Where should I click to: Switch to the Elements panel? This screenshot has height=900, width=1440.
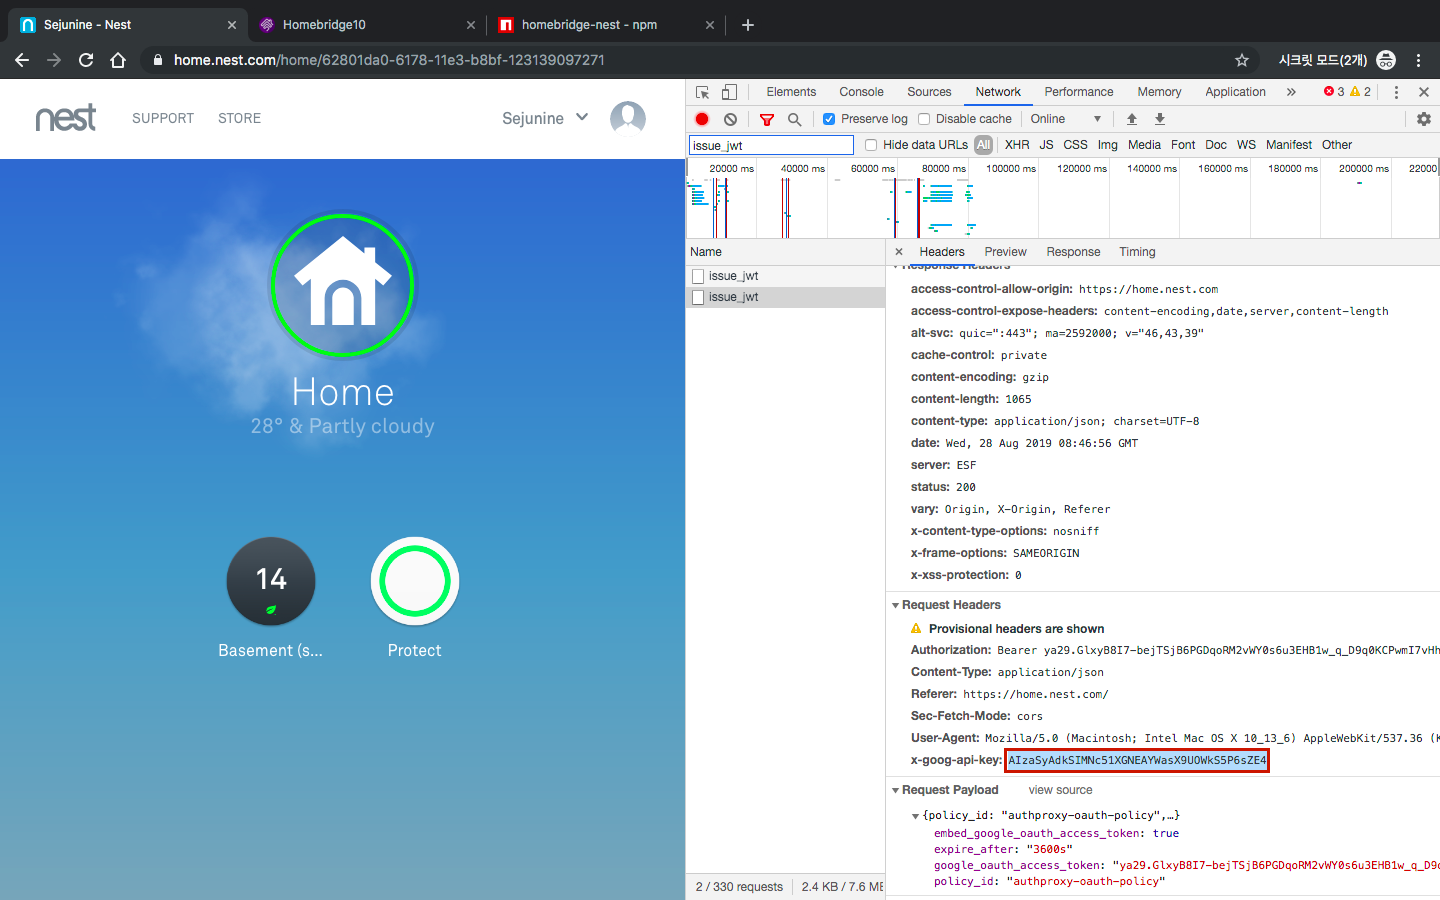click(791, 92)
